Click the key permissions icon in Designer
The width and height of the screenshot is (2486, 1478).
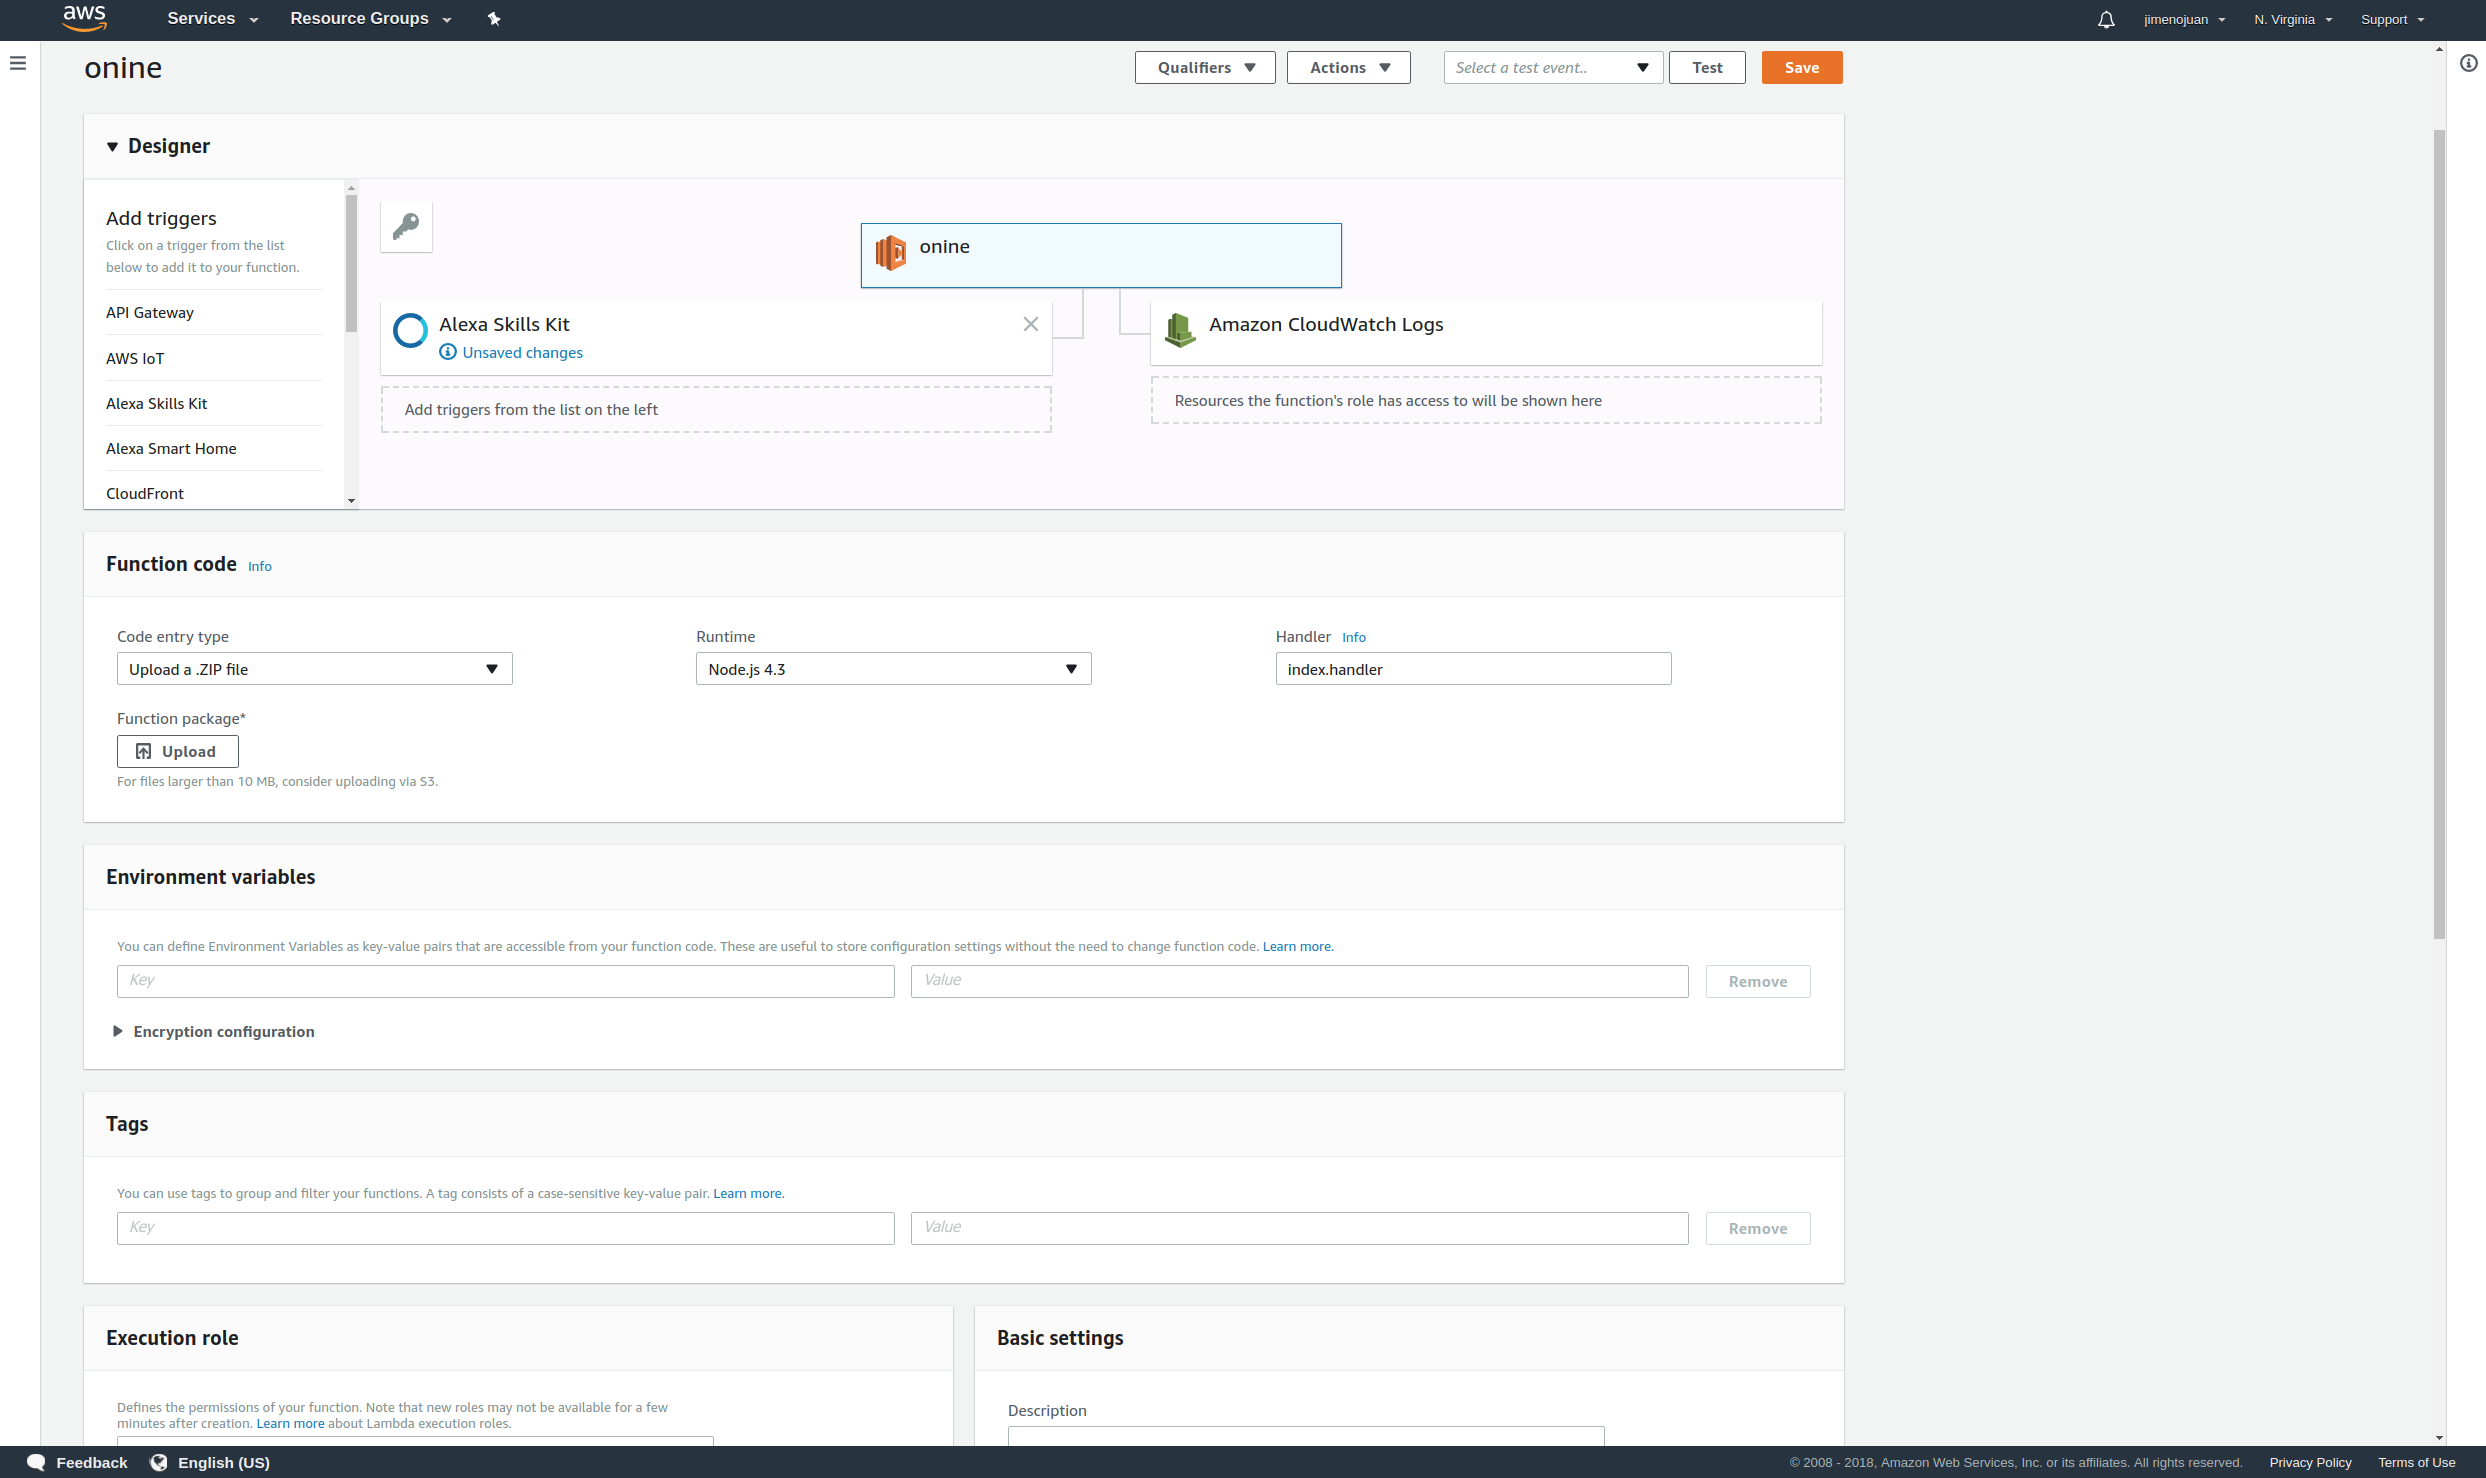pyautogui.click(x=406, y=226)
